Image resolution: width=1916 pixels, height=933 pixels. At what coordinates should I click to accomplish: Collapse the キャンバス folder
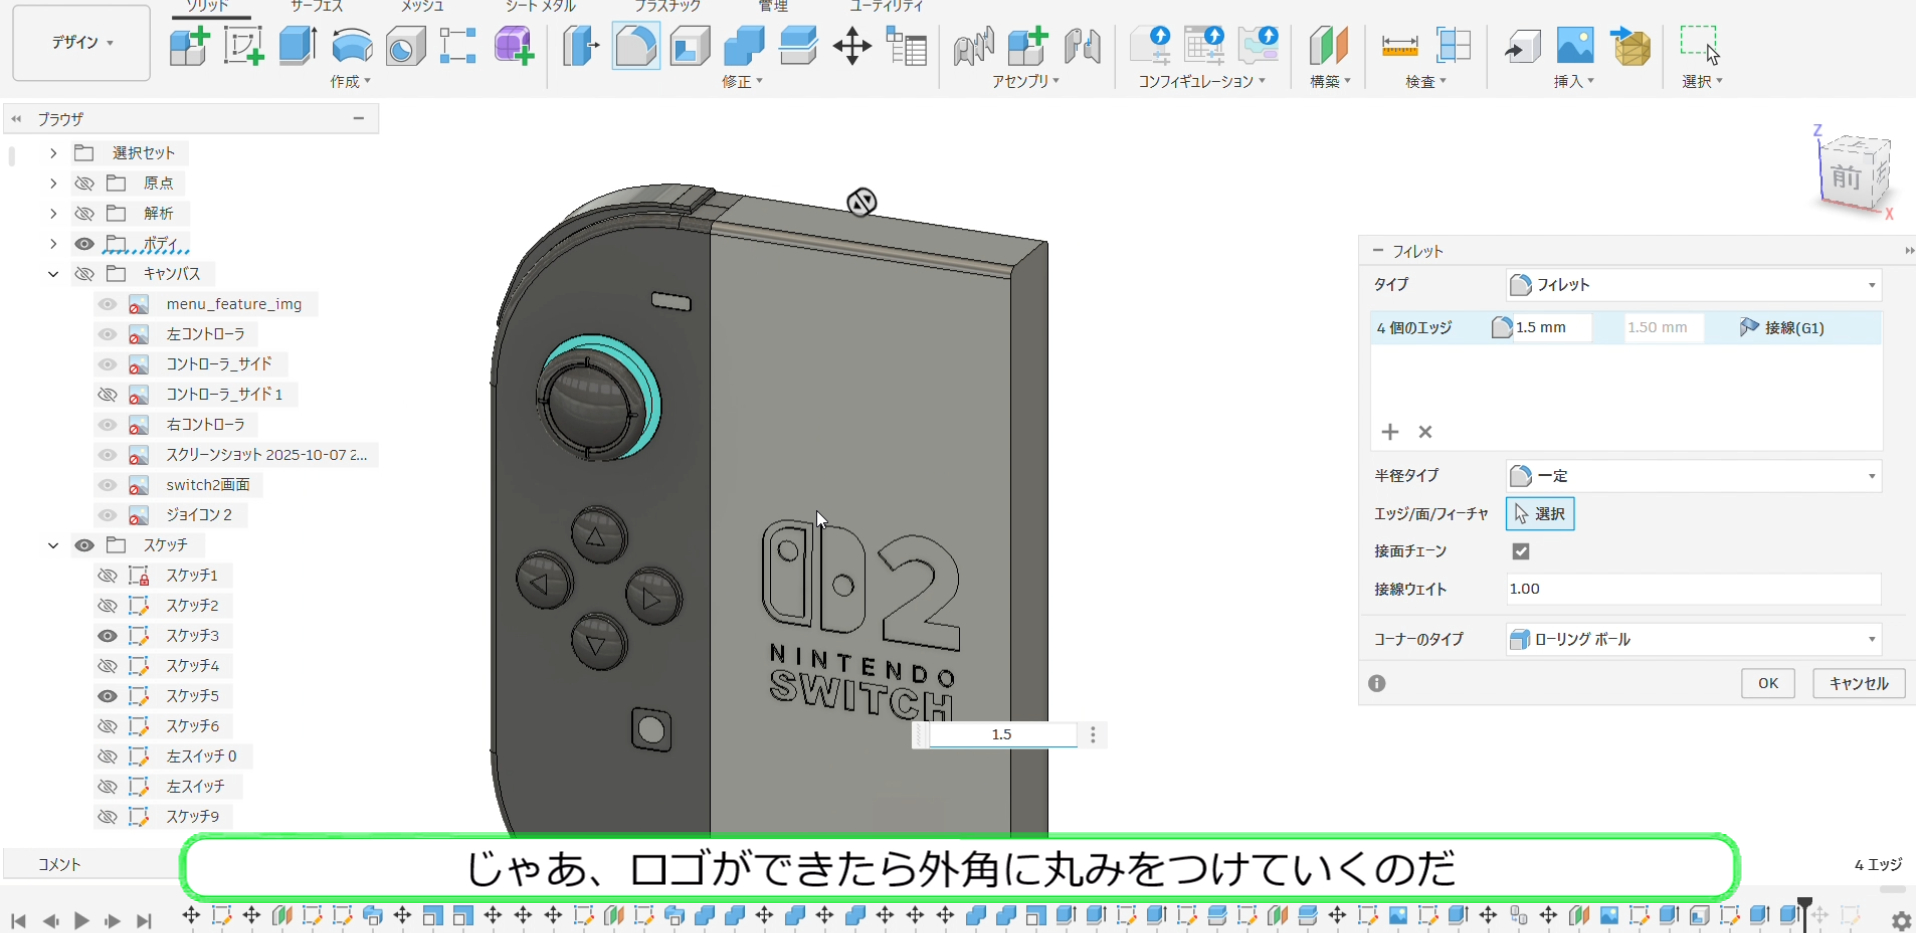tap(54, 274)
